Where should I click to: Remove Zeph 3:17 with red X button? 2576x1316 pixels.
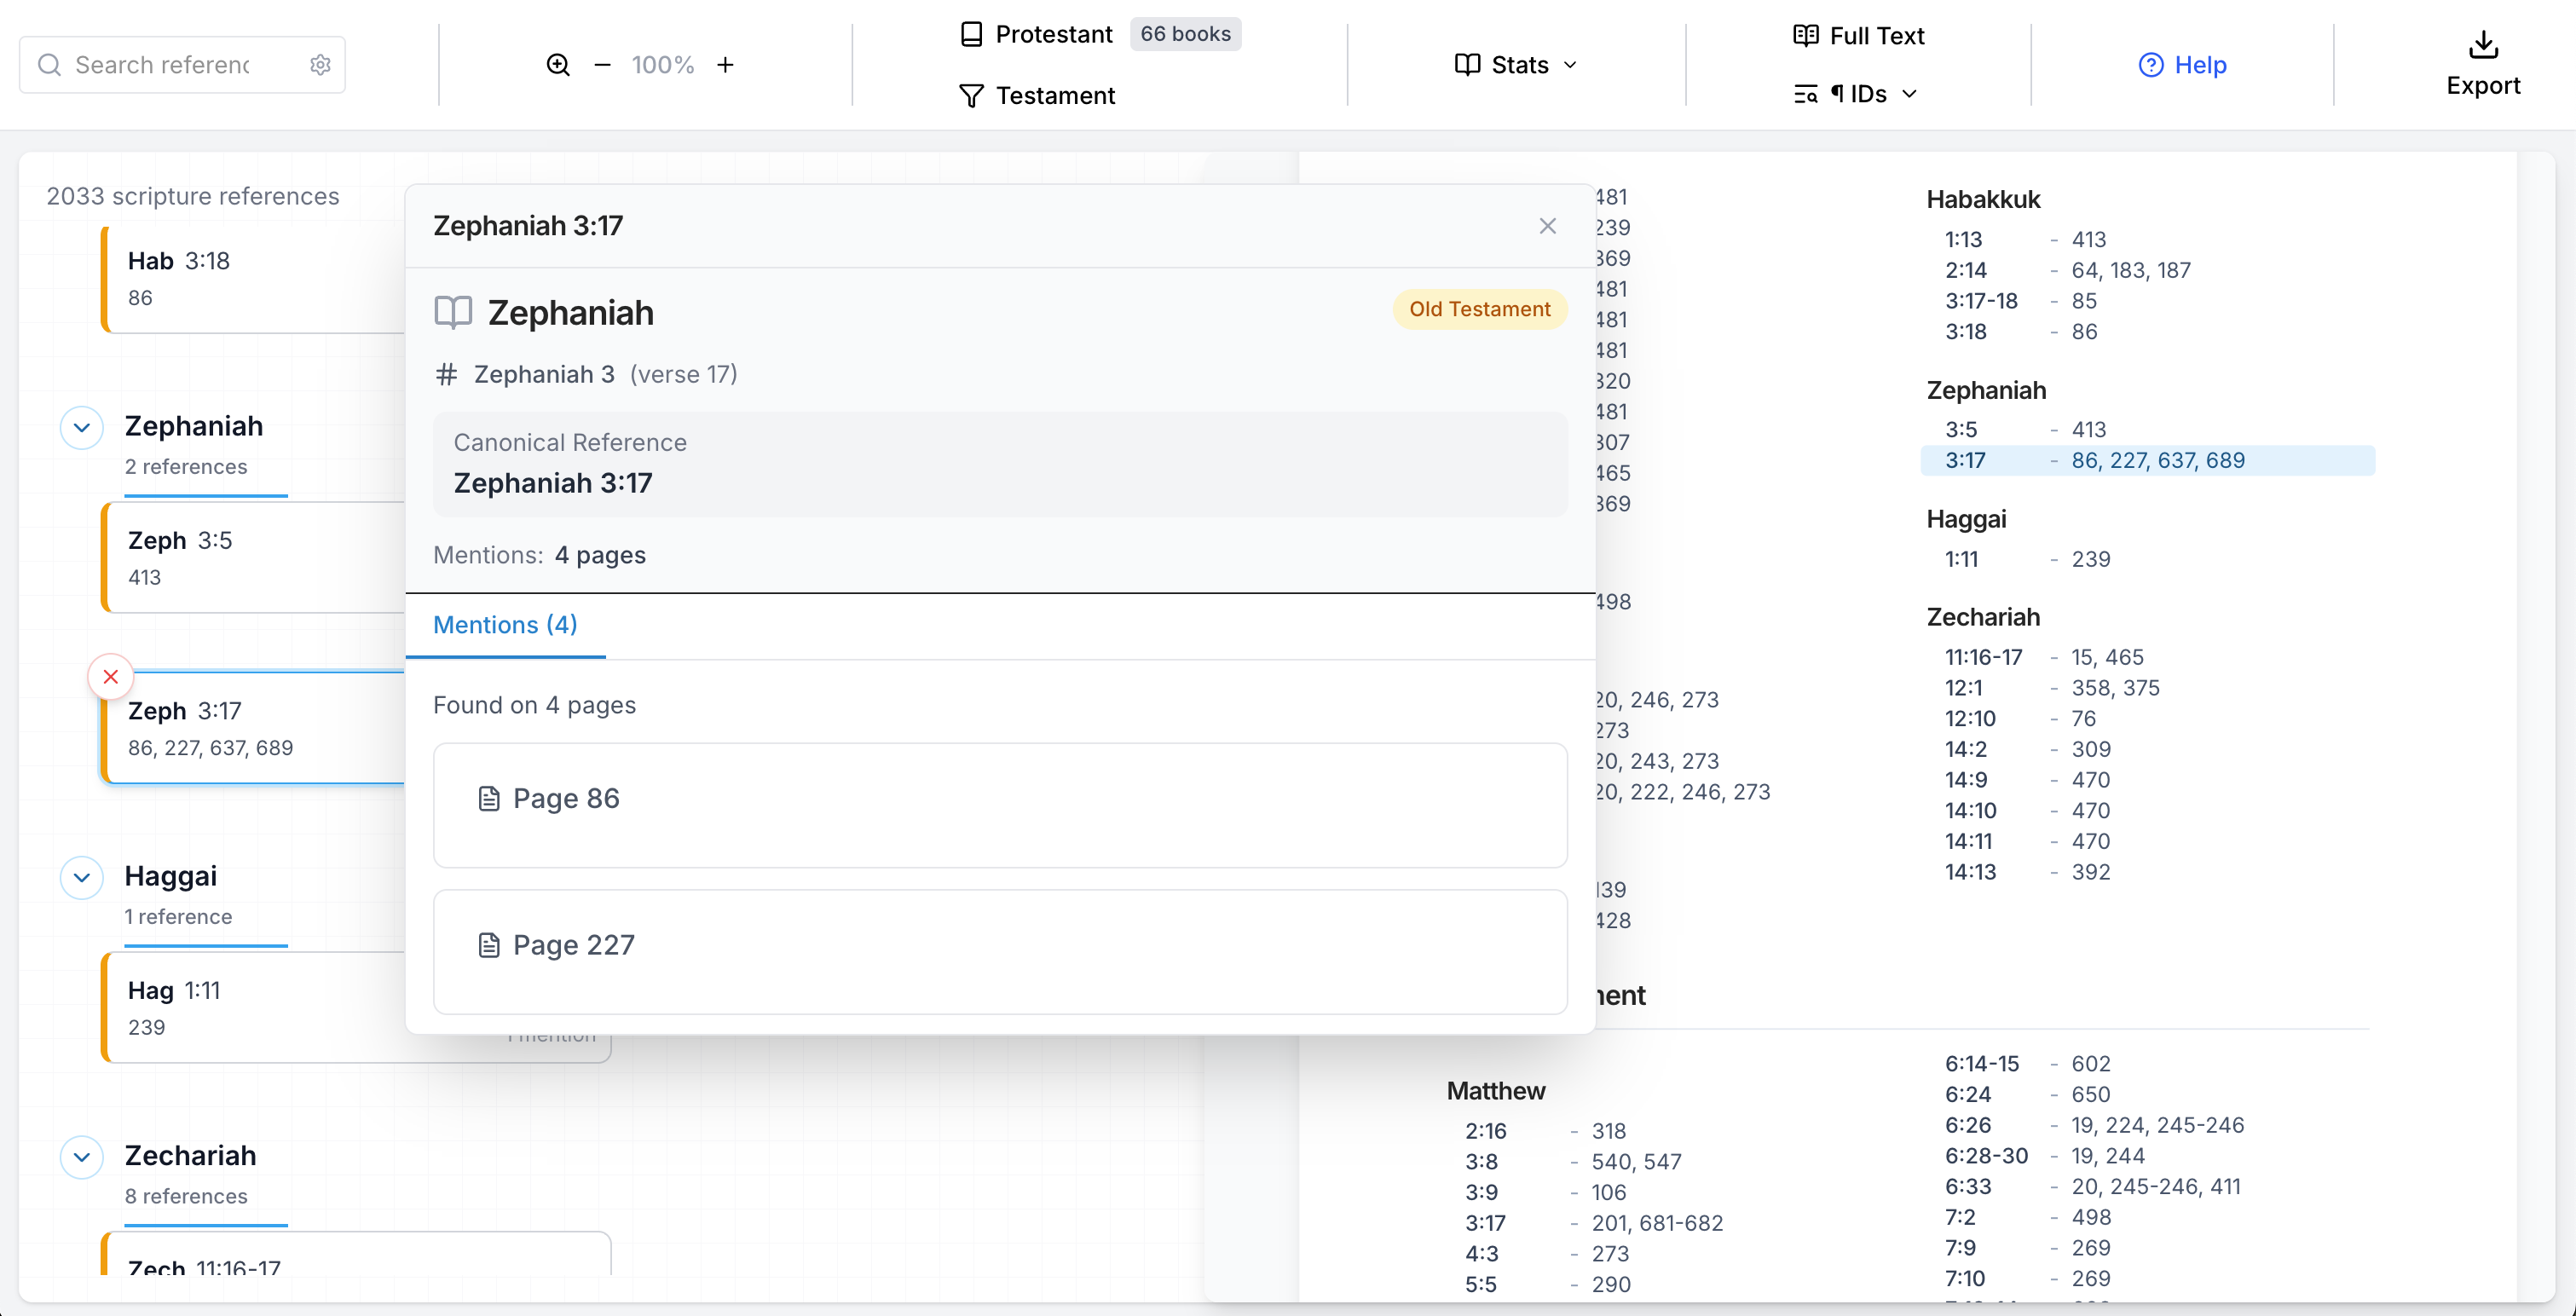pyautogui.click(x=110, y=676)
